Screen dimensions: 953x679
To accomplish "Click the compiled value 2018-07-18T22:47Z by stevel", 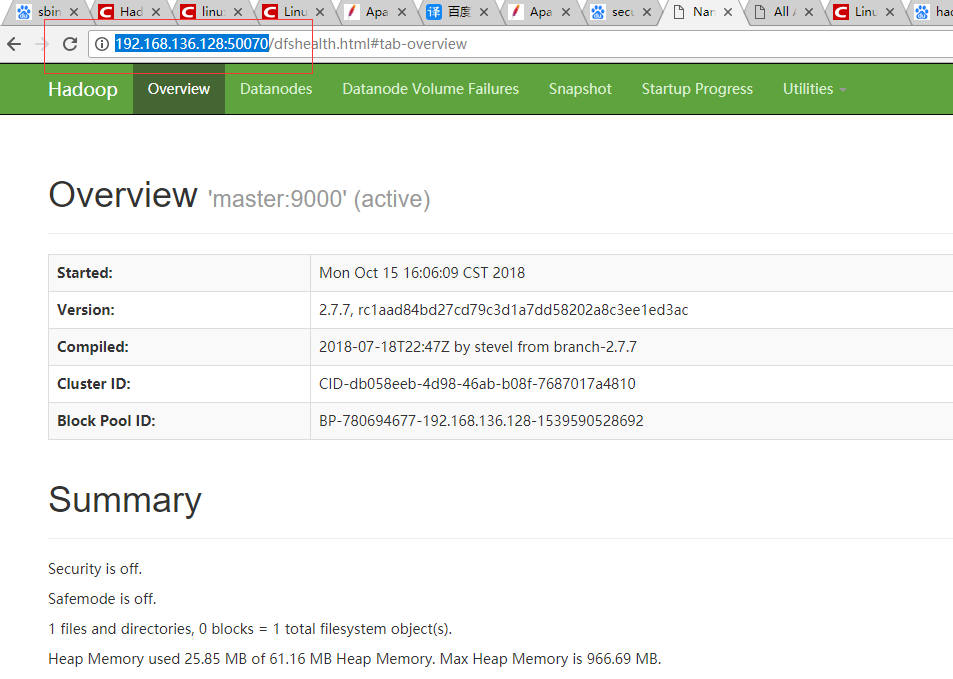I will pyautogui.click(x=478, y=347).
